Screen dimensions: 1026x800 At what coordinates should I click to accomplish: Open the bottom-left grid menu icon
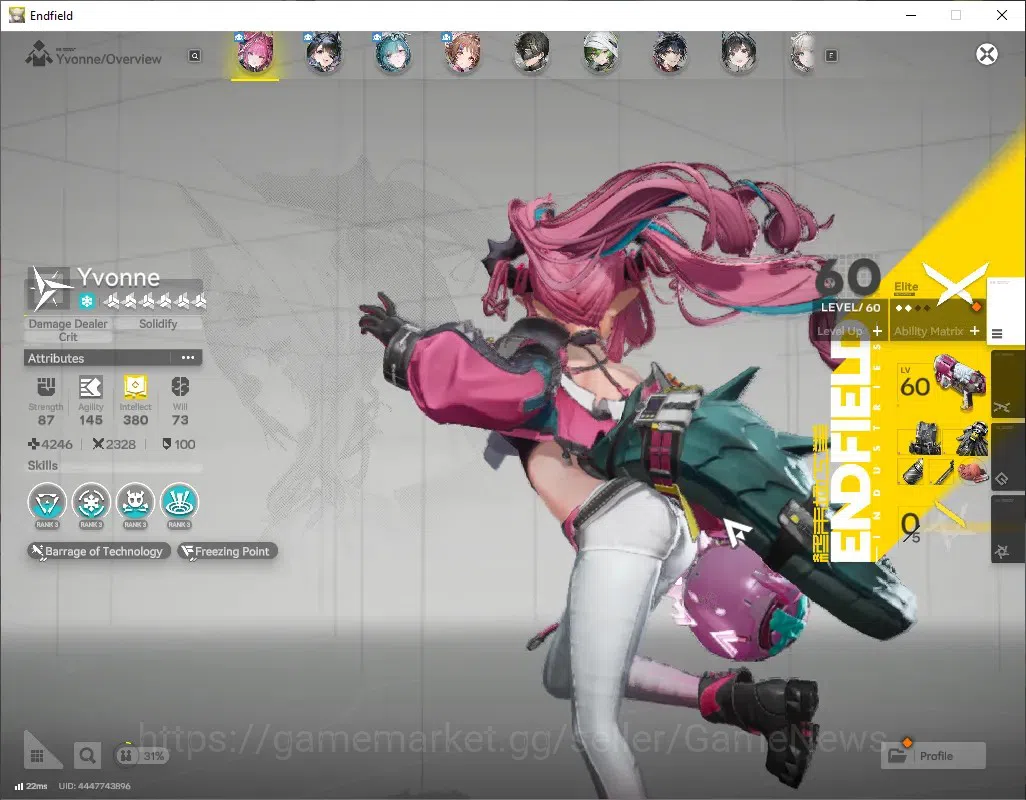pos(37,756)
